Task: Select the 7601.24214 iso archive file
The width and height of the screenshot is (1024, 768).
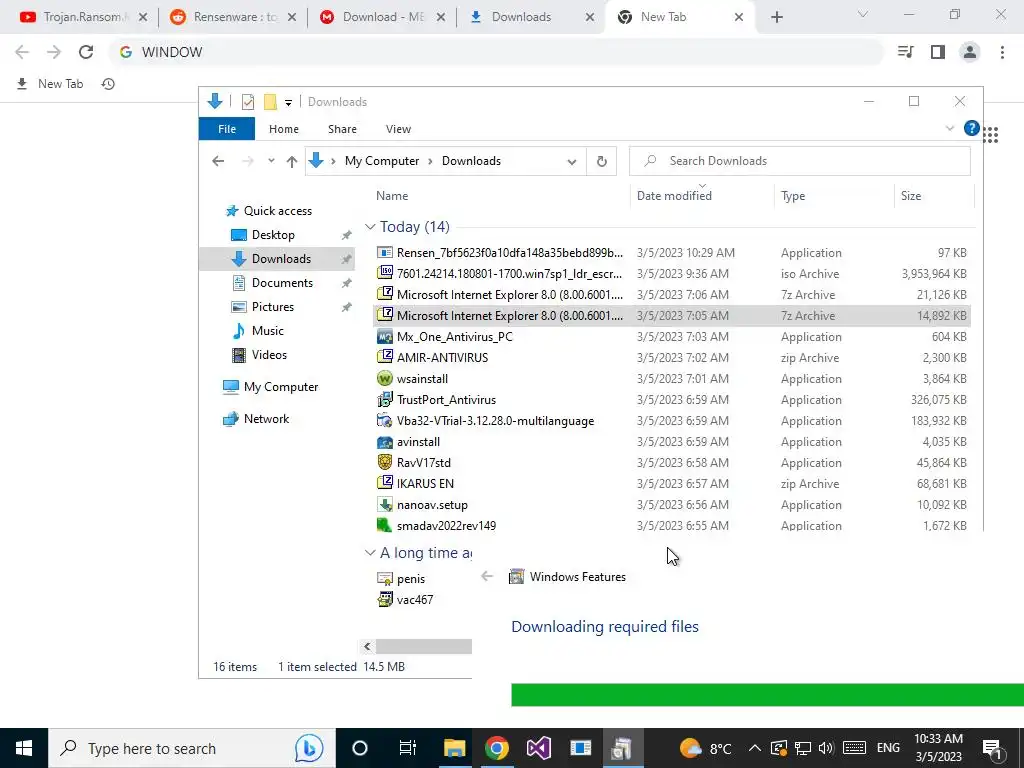Action: pyautogui.click(x=509, y=274)
